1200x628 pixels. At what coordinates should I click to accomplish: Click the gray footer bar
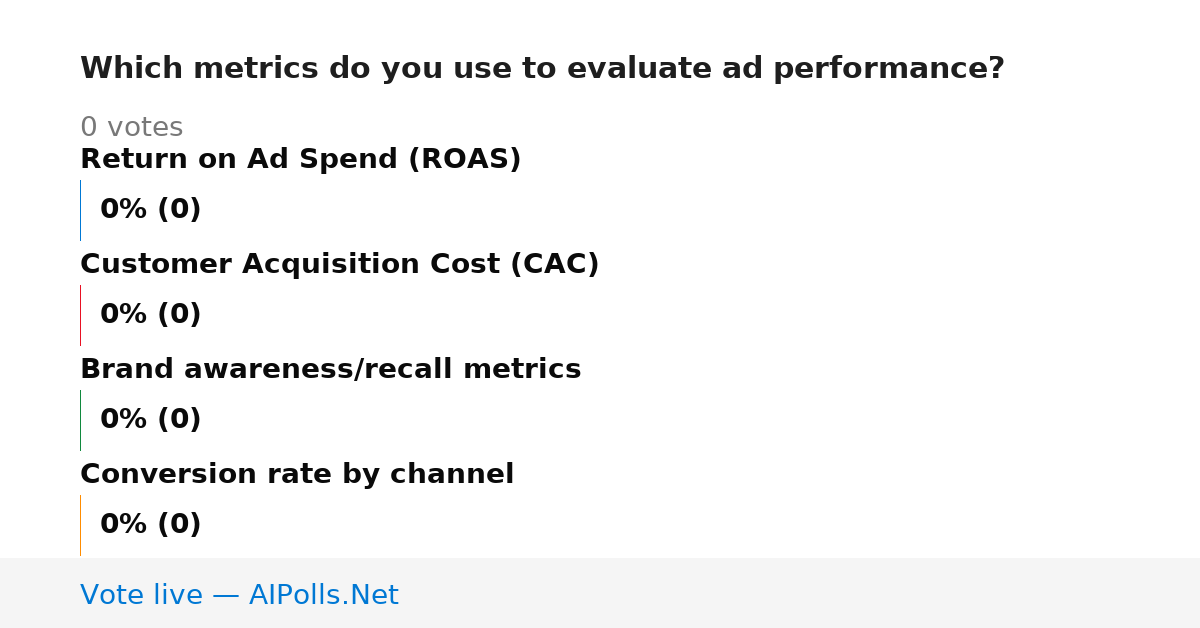pyautogui.click(x=600, y=593)
